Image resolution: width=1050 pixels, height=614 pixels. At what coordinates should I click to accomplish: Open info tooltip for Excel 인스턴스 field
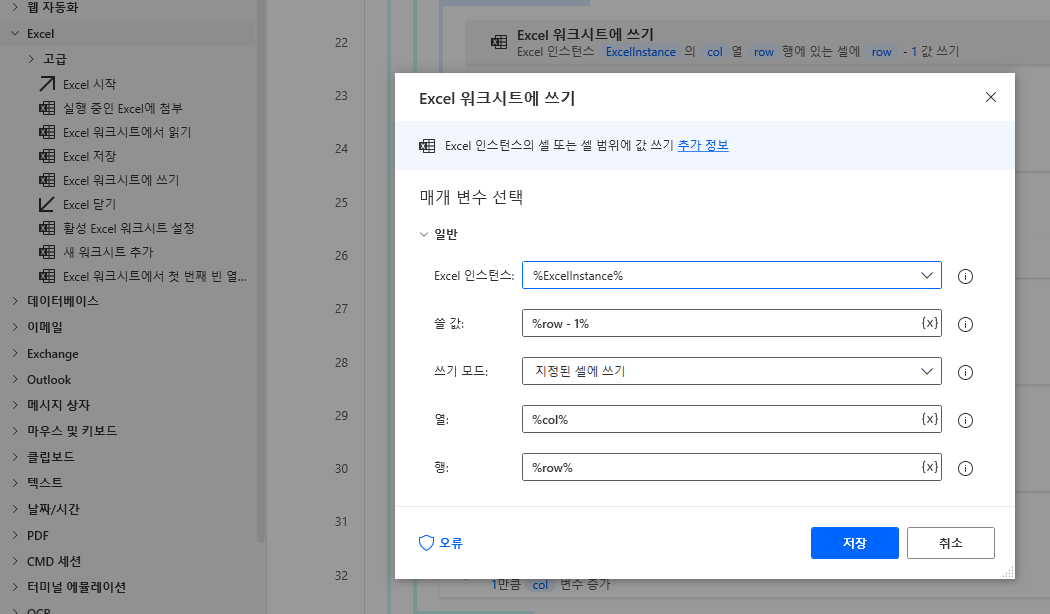coord(965,276)
